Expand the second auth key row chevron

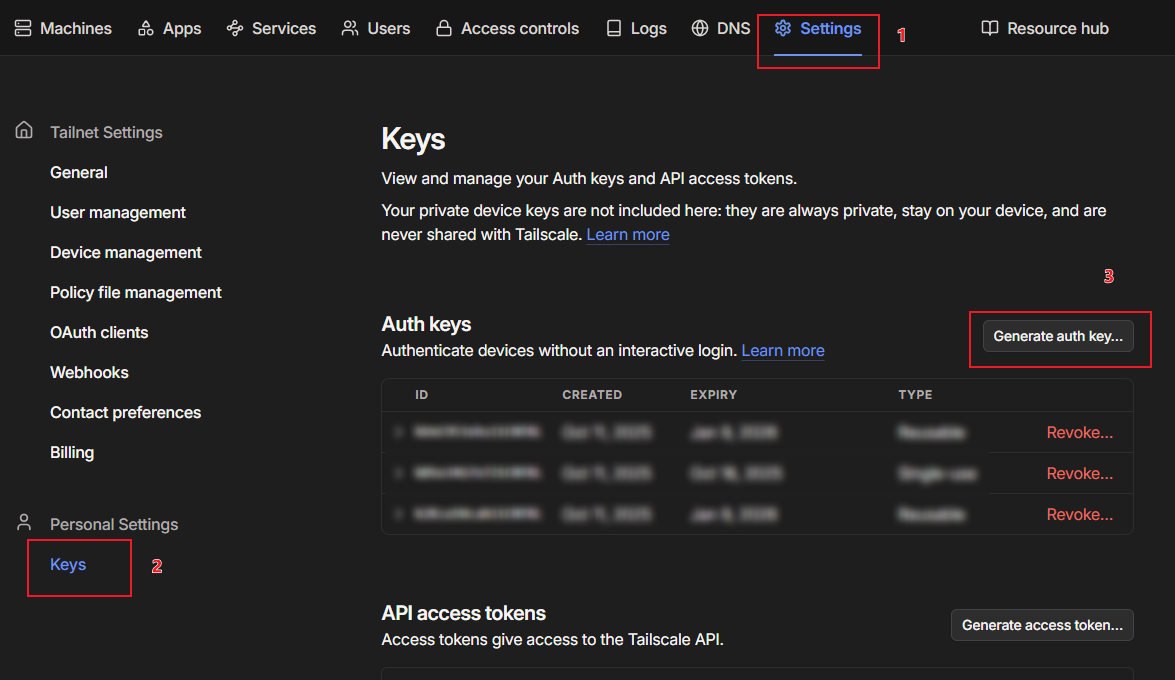point(398,473)
